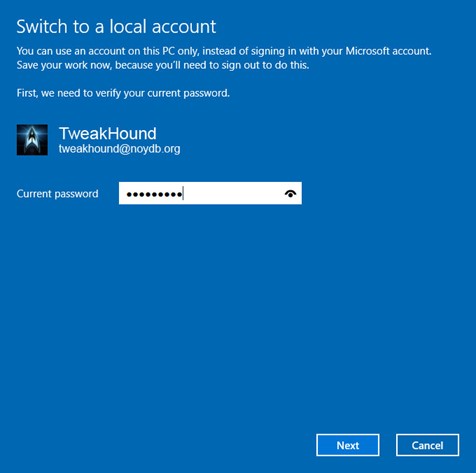Click the word 'local' in the heading
Image resolution: width=476 pixels, height=473 pixels.
click(x=128, y=27)
